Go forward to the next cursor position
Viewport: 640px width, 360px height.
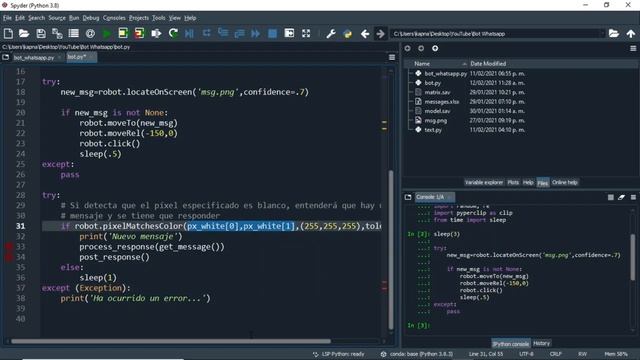[380, 33]
